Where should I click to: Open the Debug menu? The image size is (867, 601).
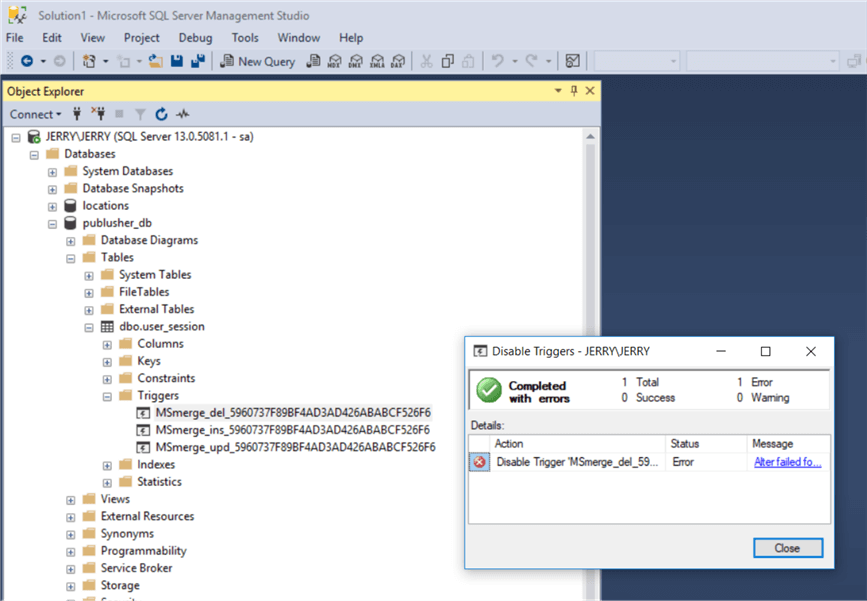[x=195, y=38]
